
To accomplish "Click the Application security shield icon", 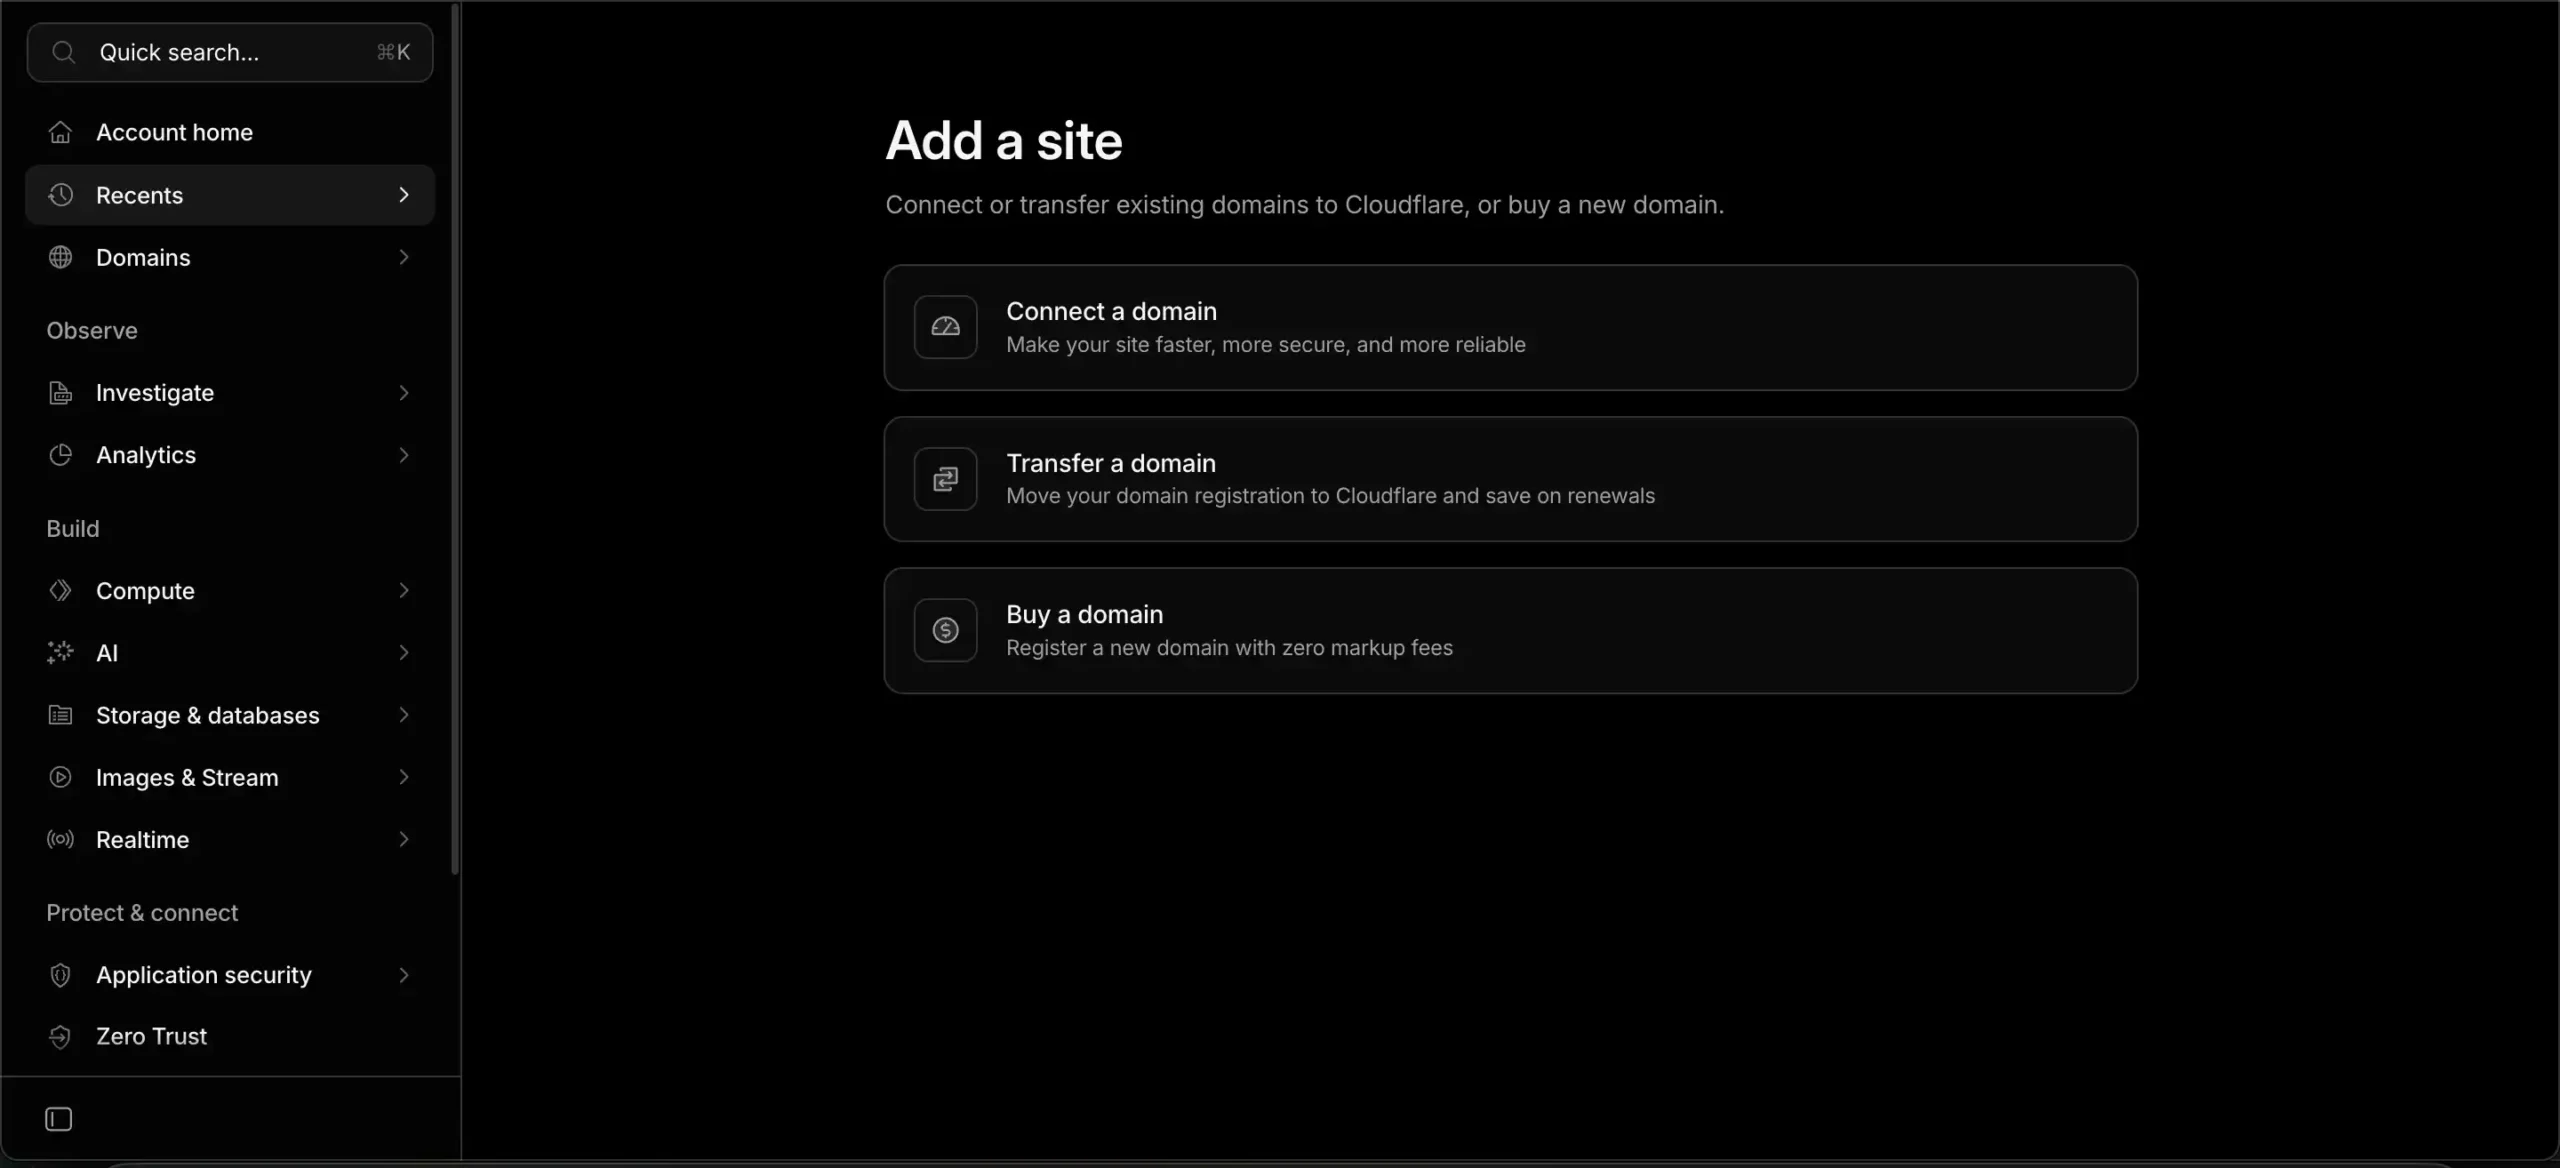I will (60, 975).
